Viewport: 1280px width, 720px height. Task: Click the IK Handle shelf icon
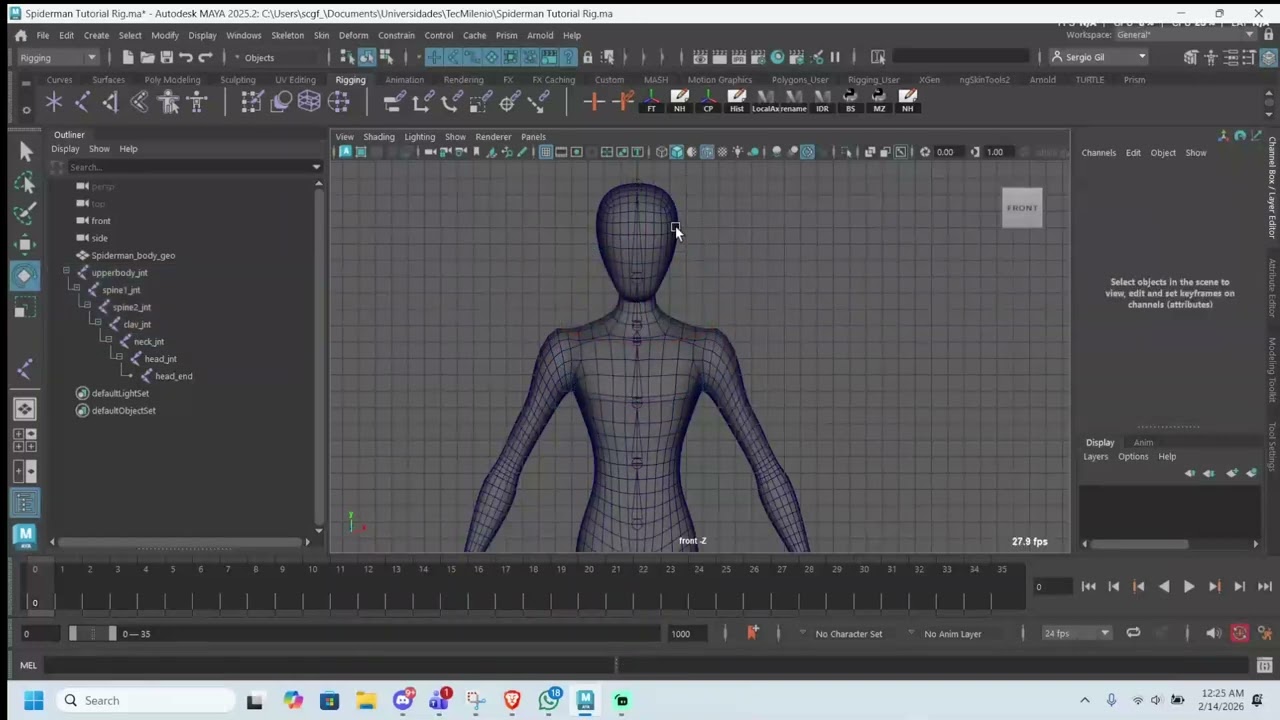110,101
